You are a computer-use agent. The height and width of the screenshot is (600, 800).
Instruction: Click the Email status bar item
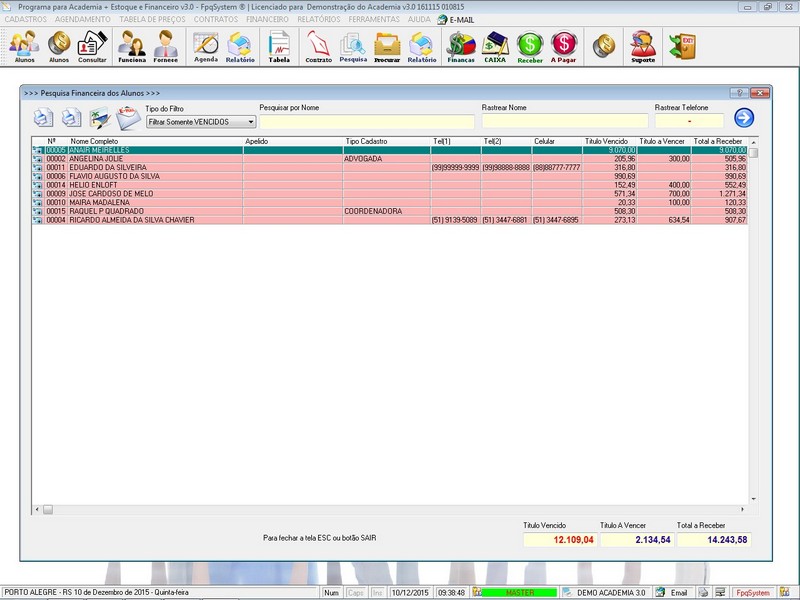tap(673, 592)
